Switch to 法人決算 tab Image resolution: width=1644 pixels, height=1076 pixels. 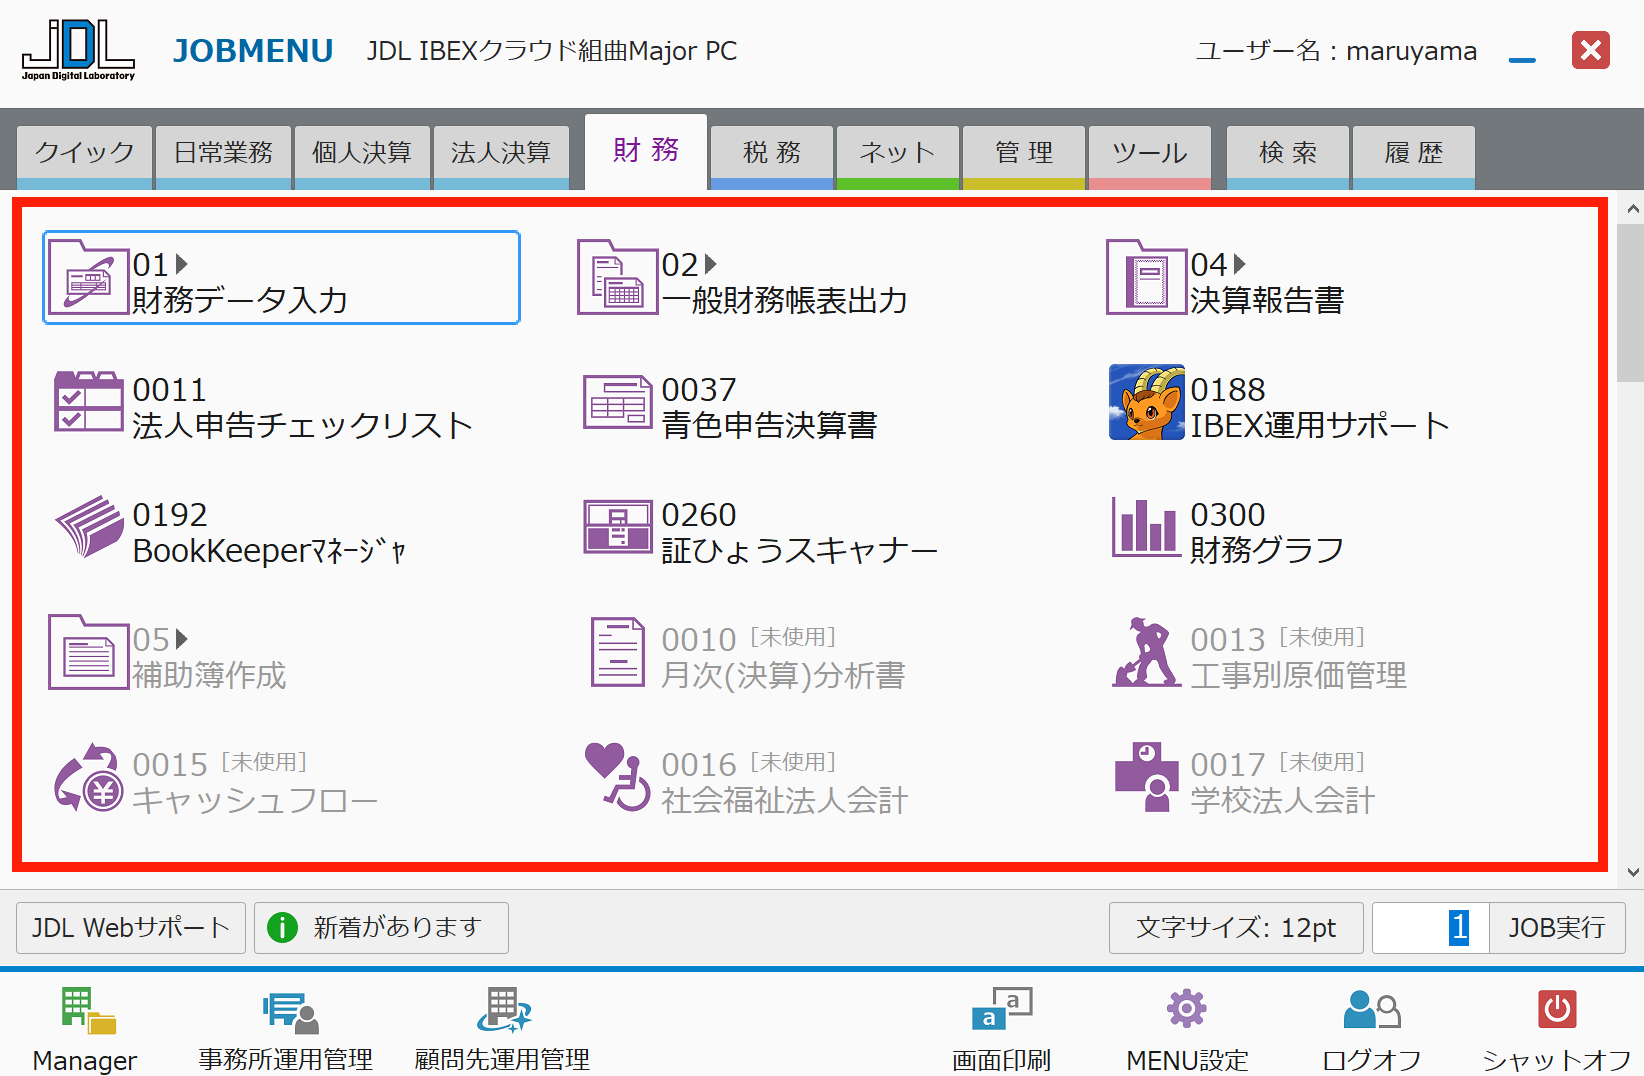point(501,157)
